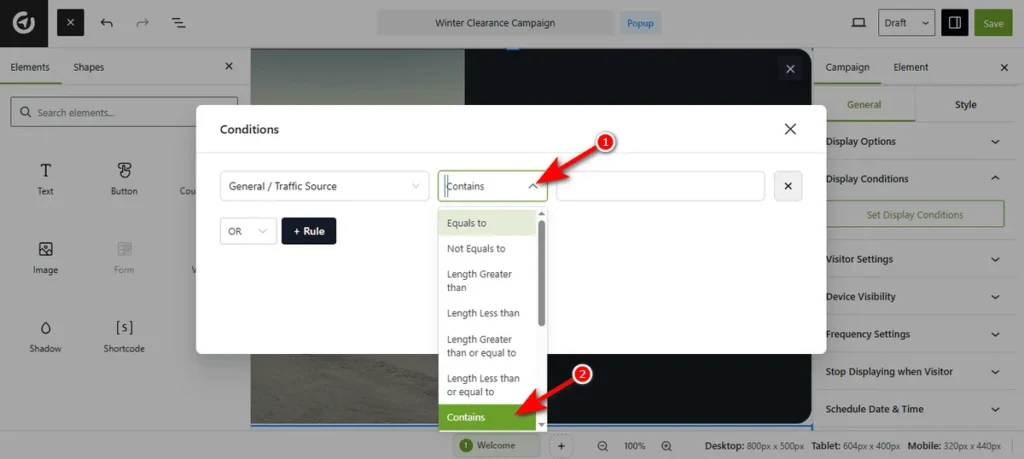Screen dimensions: 1024x459
Task: Open the Style settings tab
Action: [x=965, y=104]
